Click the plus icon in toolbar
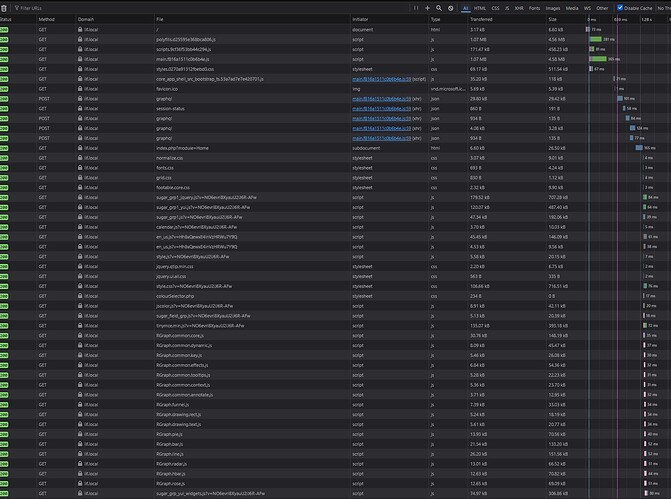 pyautogui.click(x=426, y=7)
